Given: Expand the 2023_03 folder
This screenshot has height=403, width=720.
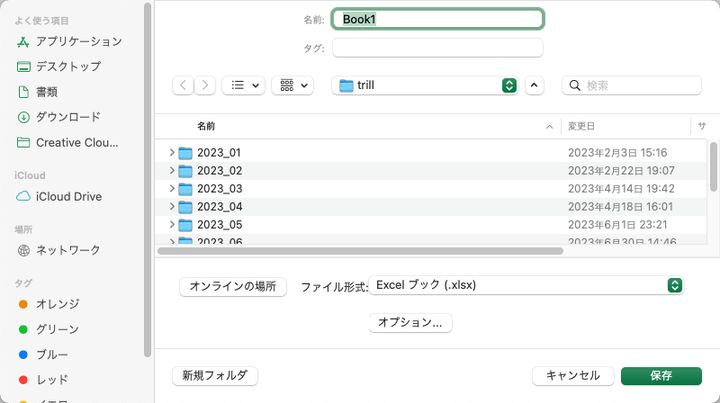Looking at the screenshot, I should tap(172, 189).
